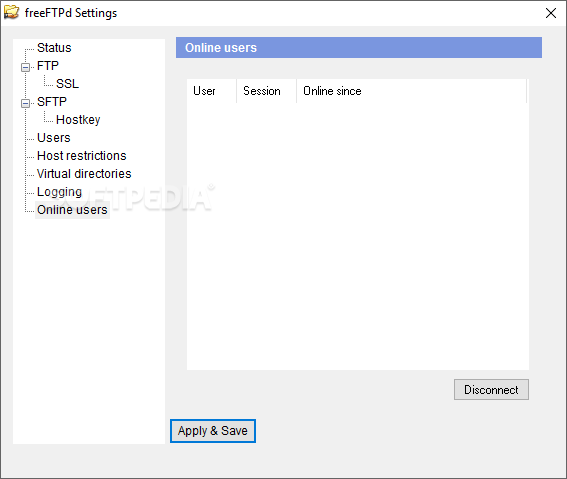This screenshot has height=479, width=567.
Task: Open the SSL settings under FTP
Action: (x=67, y=84)
